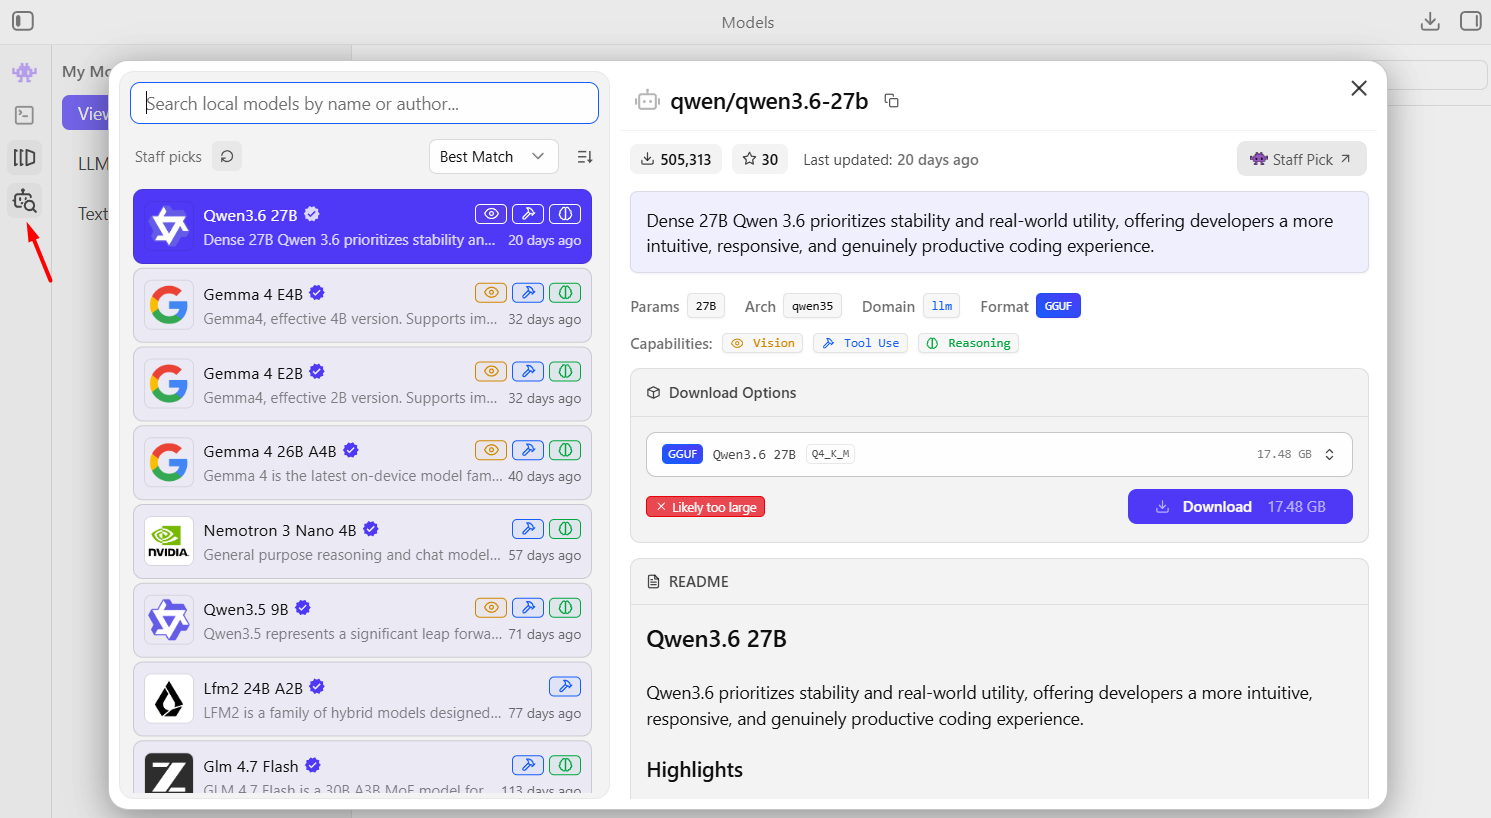Copy the qwen/qwen3.6-27b model name

pos(891,101)
